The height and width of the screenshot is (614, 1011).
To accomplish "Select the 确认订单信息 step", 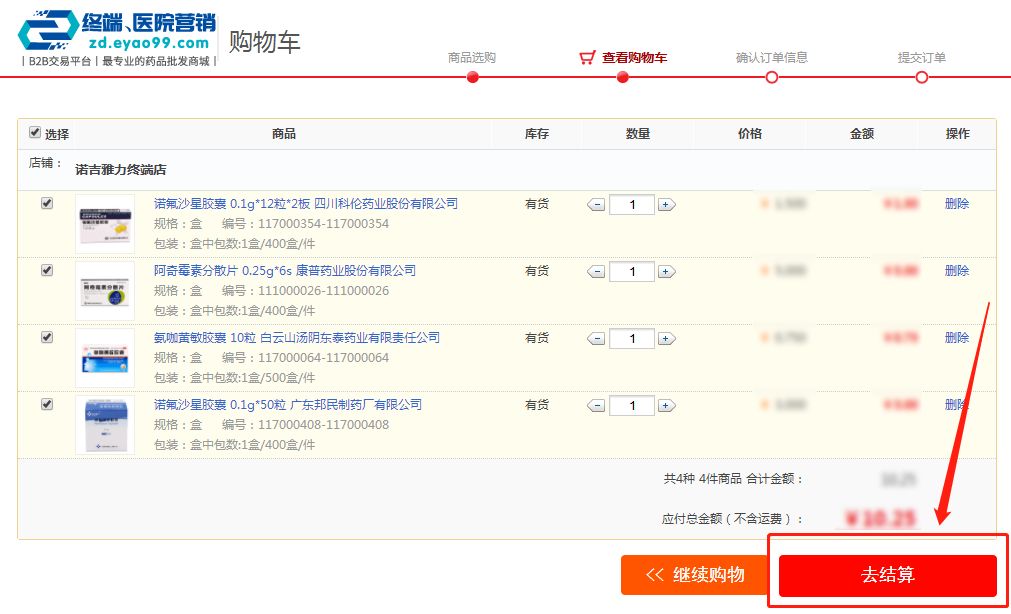I will coord(772,58).
